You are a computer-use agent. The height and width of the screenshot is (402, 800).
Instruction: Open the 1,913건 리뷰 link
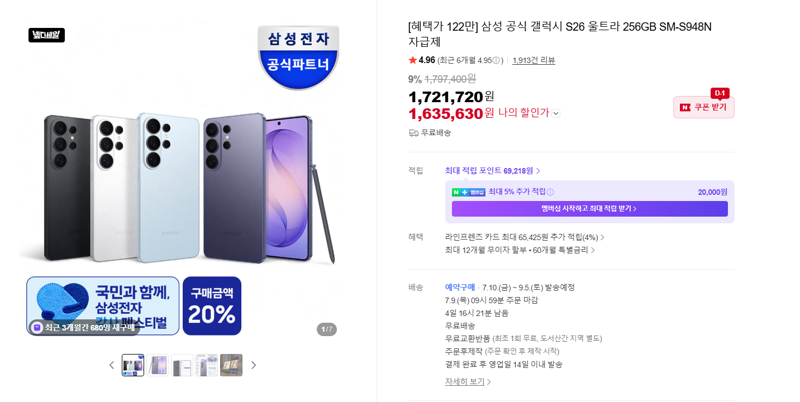click(x=533, y=60)
